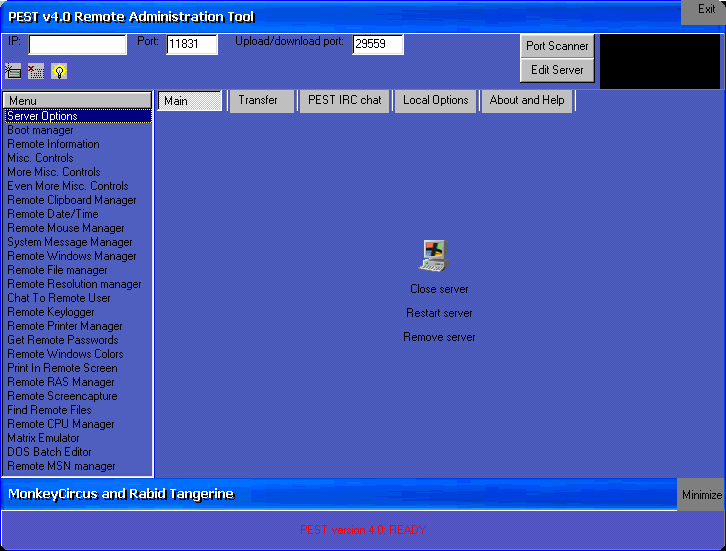Click the Port field showing 11831
Image resolution: width=726 pixels, height=551 pixels.
192,44
